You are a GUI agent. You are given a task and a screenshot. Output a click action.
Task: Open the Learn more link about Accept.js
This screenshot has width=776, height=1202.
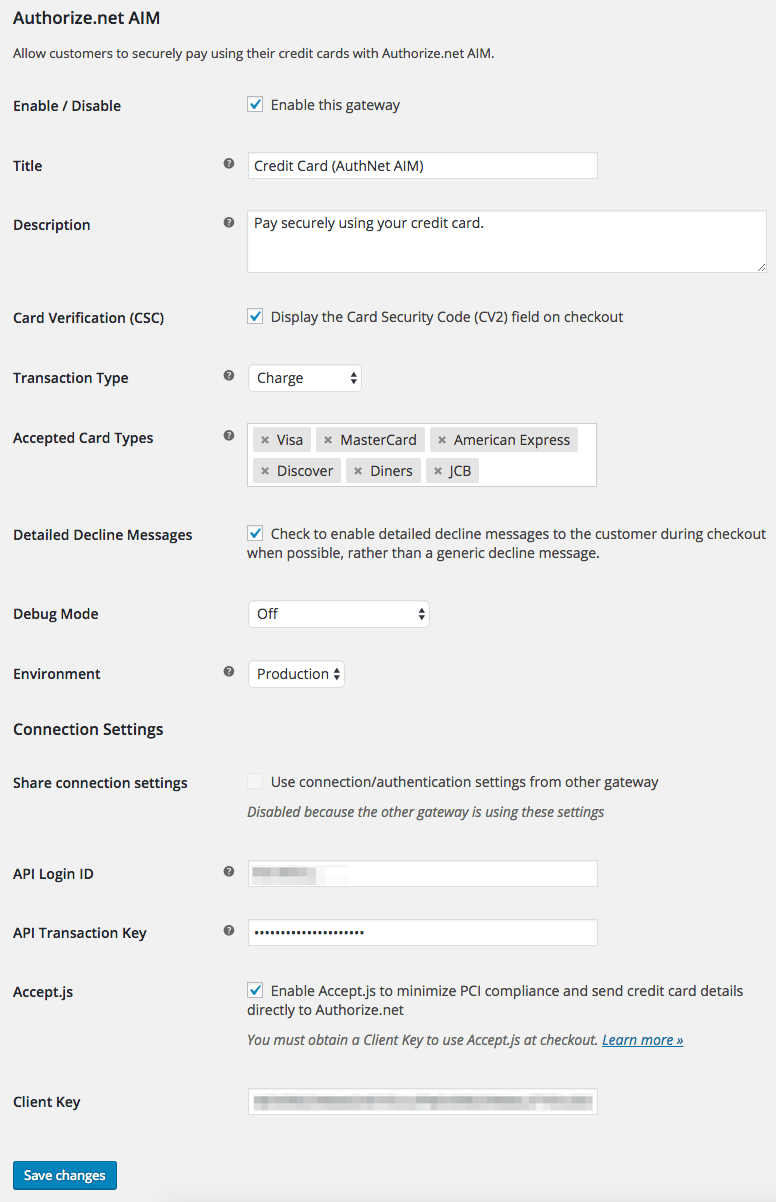tap(641, 1039)
